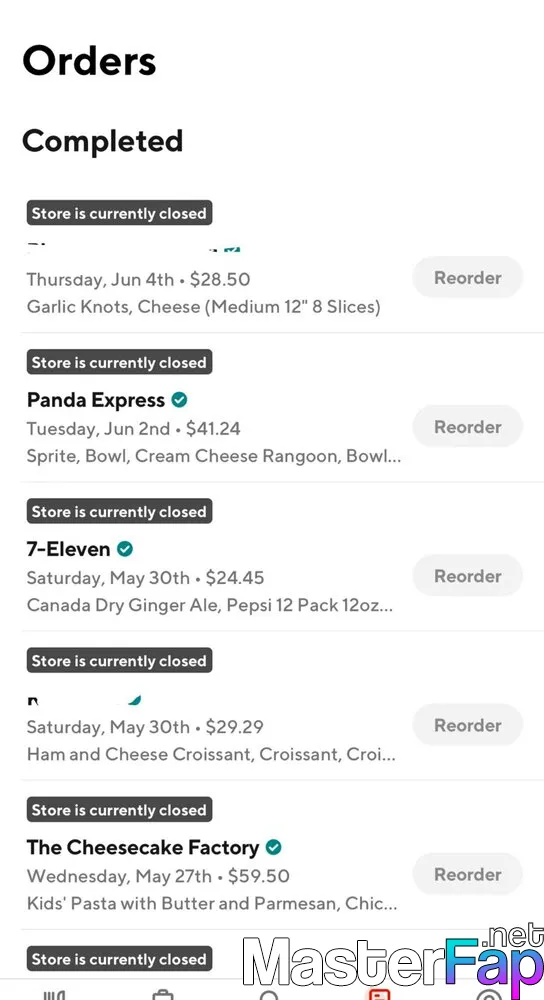Image resolution: width=544 pixels, height=1000 pixels.
Task: Tap The Cheesecake Factory verified badge
Action: [274, 847]
